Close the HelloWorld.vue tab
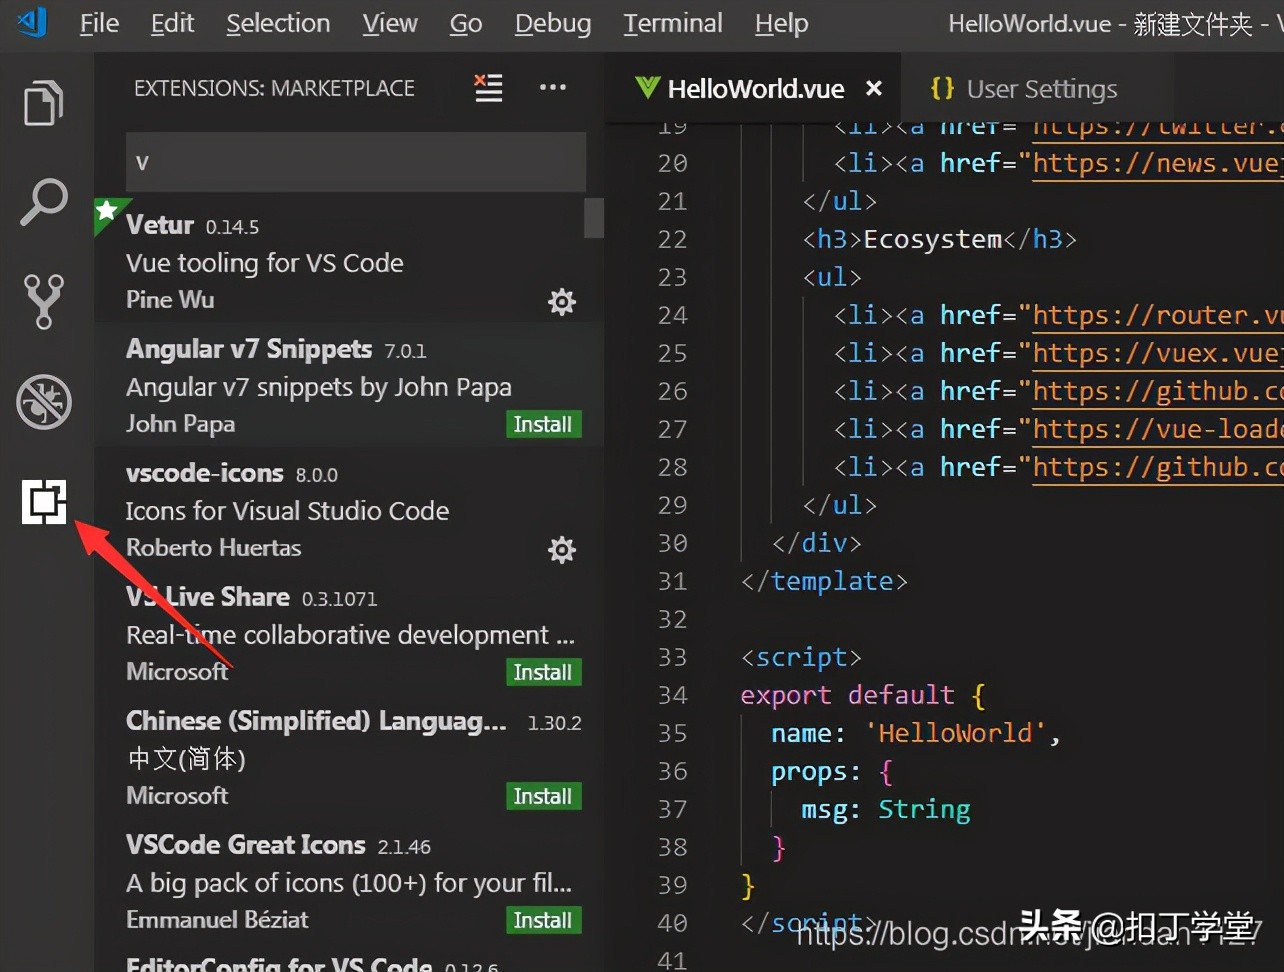Screen dimensions: 1284x972 [x=874, y=89]
